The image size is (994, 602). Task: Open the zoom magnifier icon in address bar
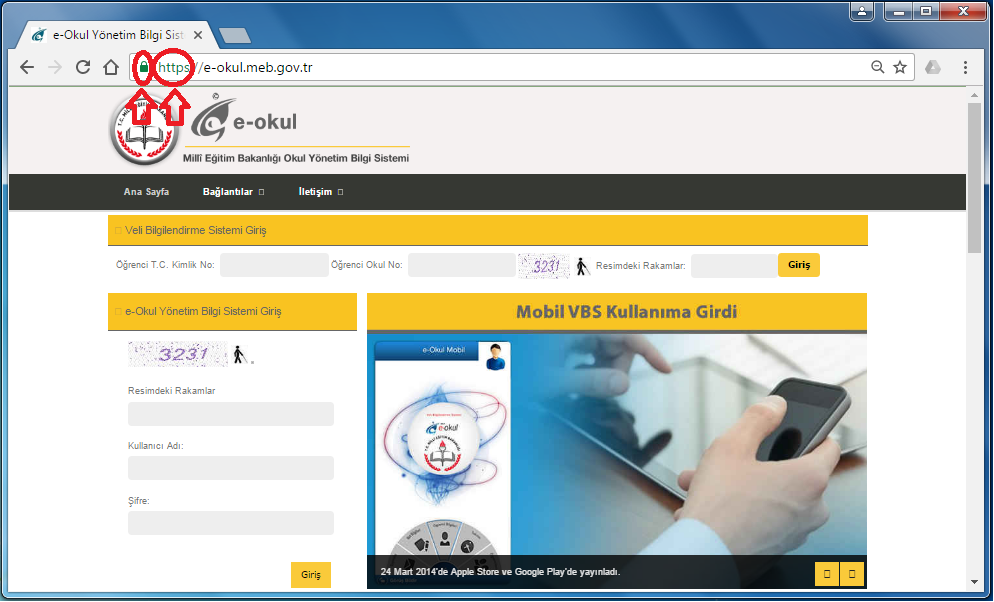[x=877, y=67]
